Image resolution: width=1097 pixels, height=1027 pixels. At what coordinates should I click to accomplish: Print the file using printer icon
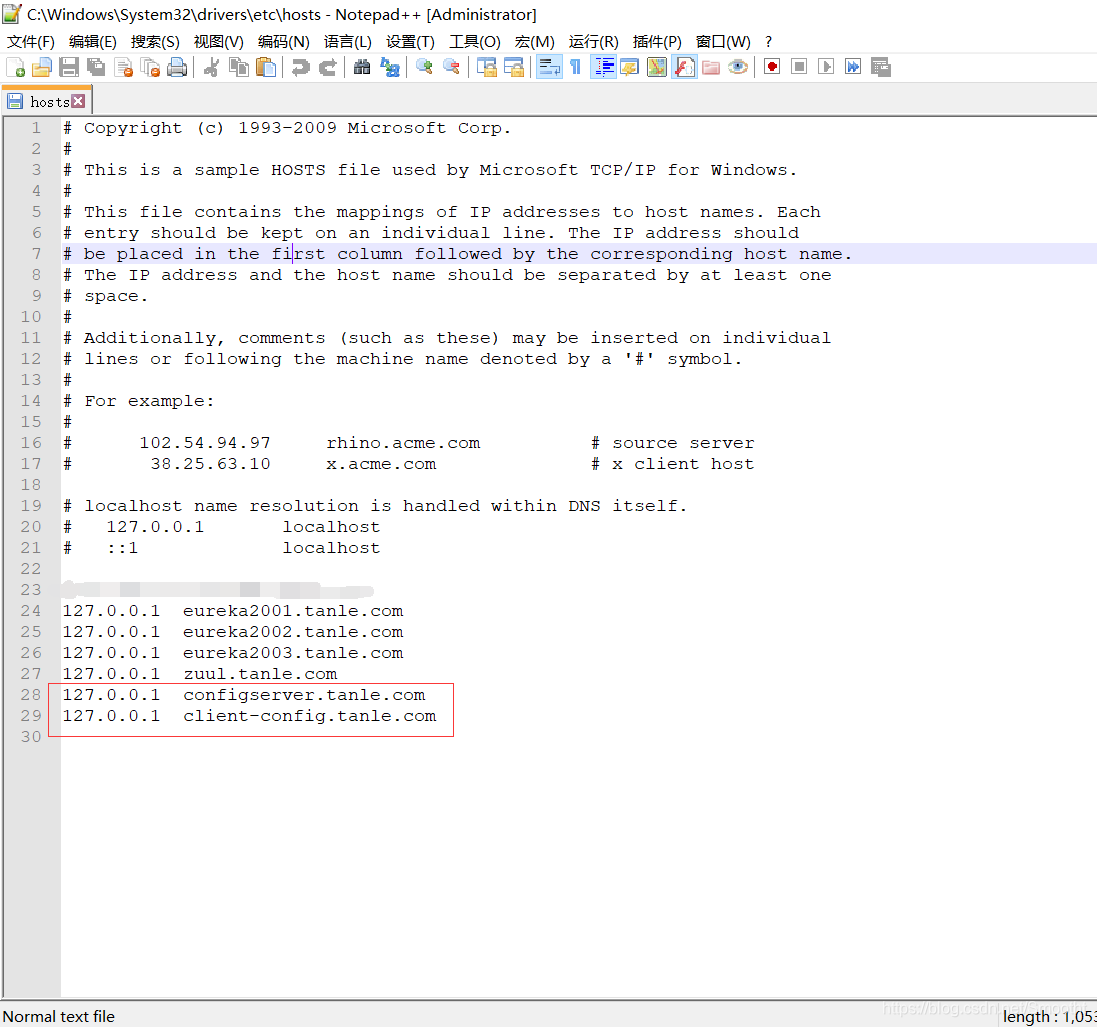click(x=177, y=67)
